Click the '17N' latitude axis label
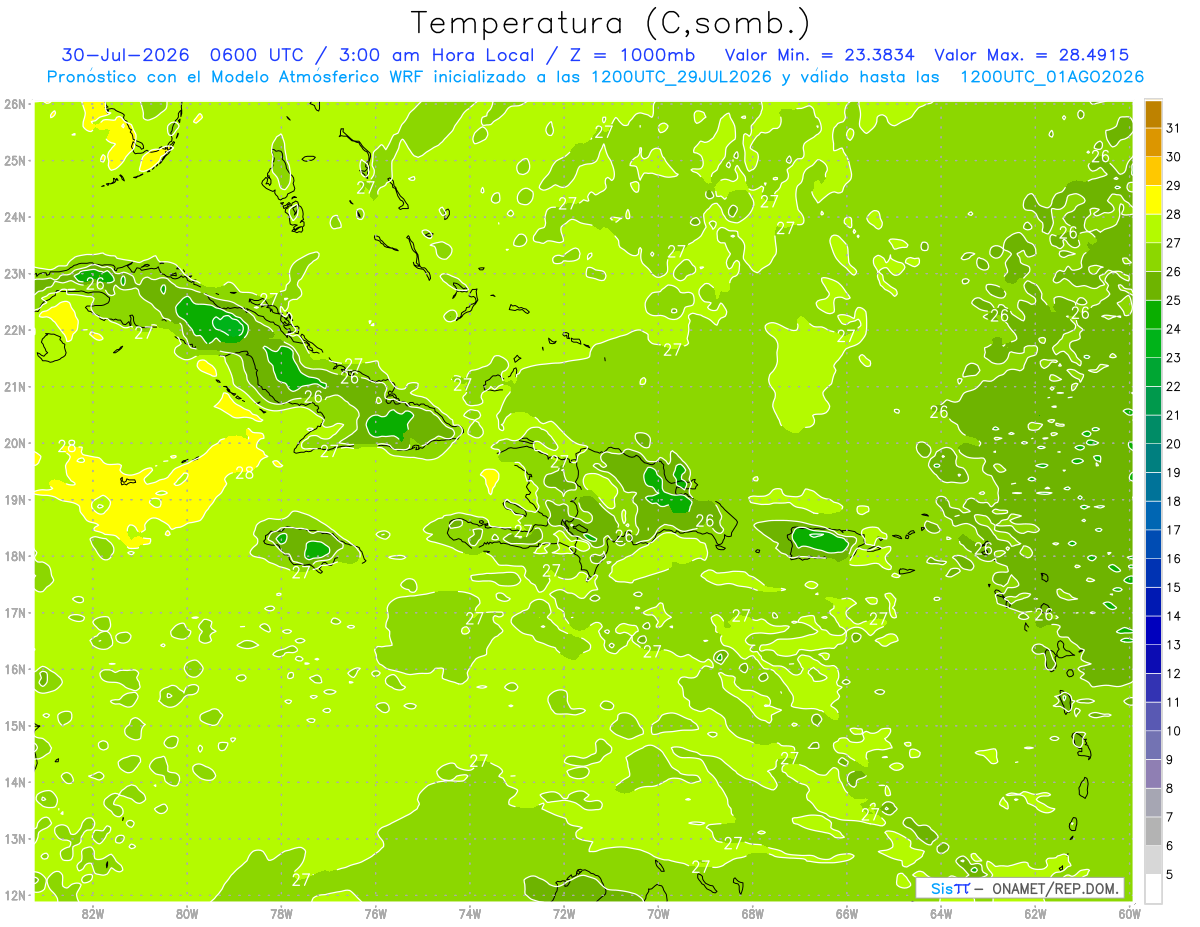1200x927 pixels. (14, 612)
